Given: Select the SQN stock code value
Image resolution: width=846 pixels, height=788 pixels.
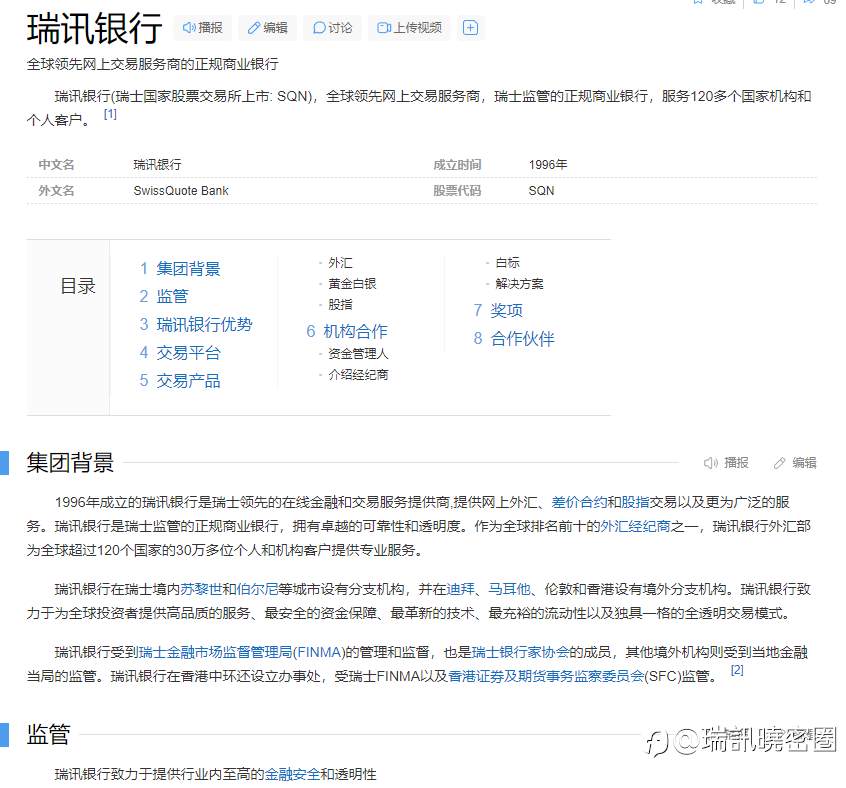Looking at the screenshot, I should pyautogui.click(x=541, y=191).
